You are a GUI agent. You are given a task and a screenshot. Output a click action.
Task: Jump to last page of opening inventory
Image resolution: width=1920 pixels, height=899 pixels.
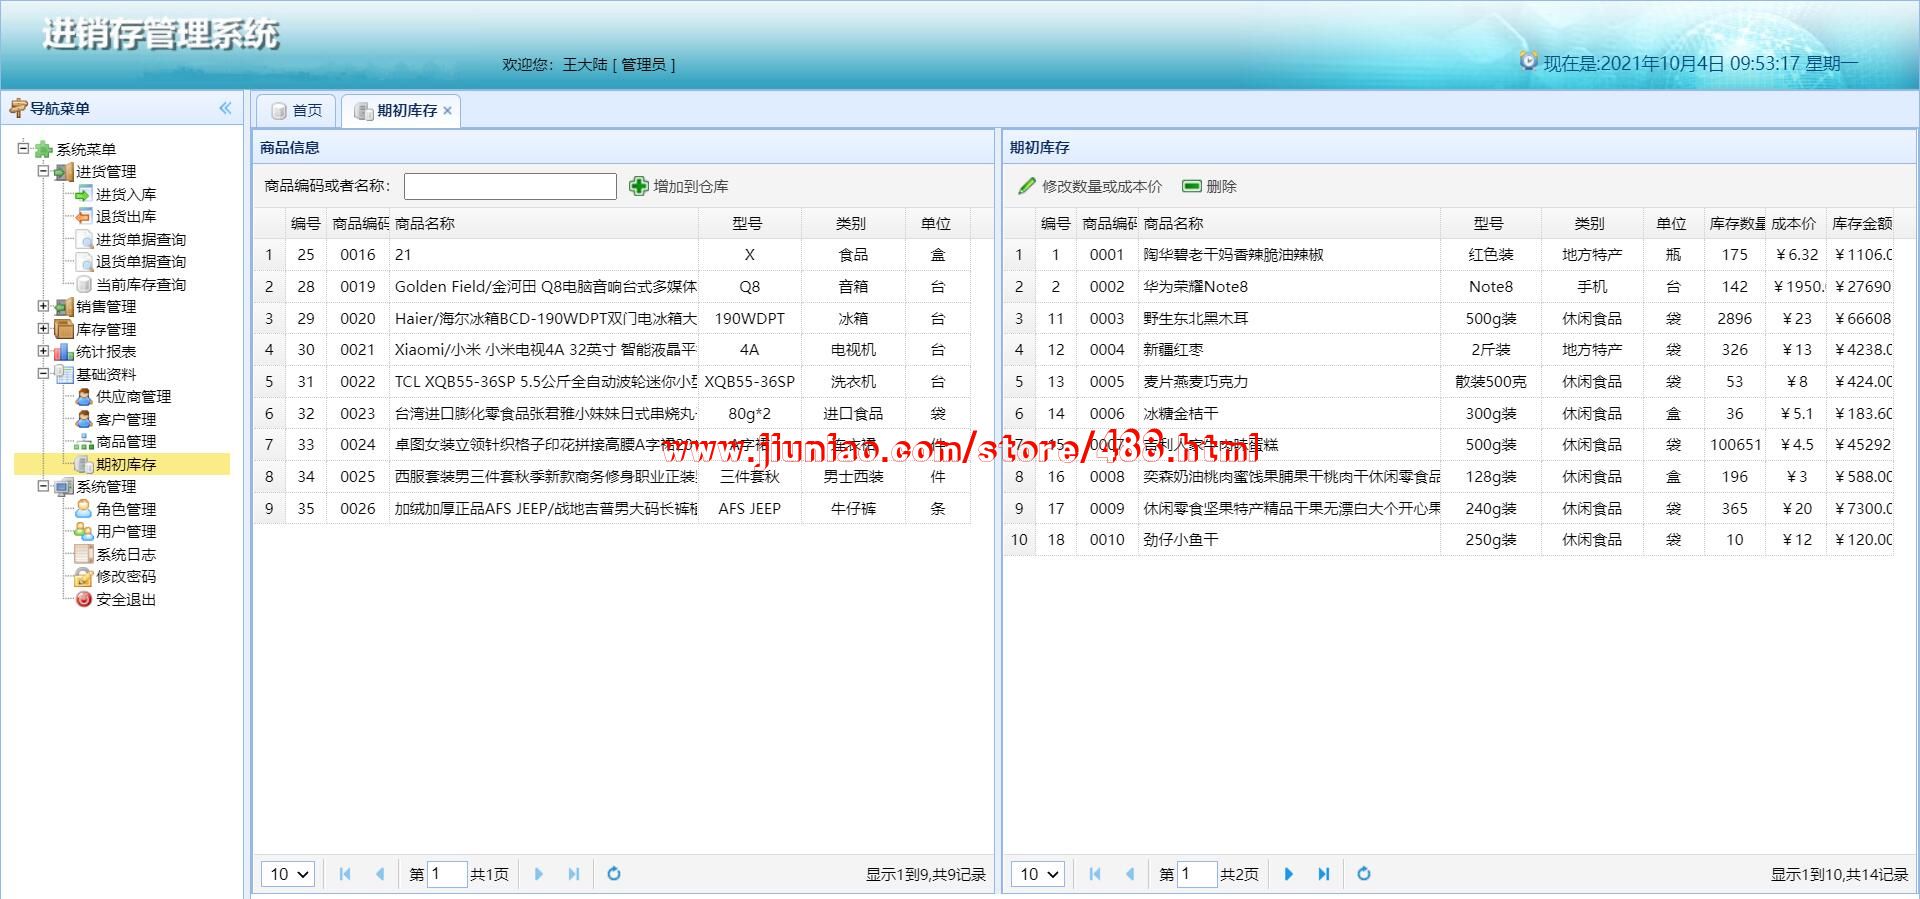[x=1323, y=874]
